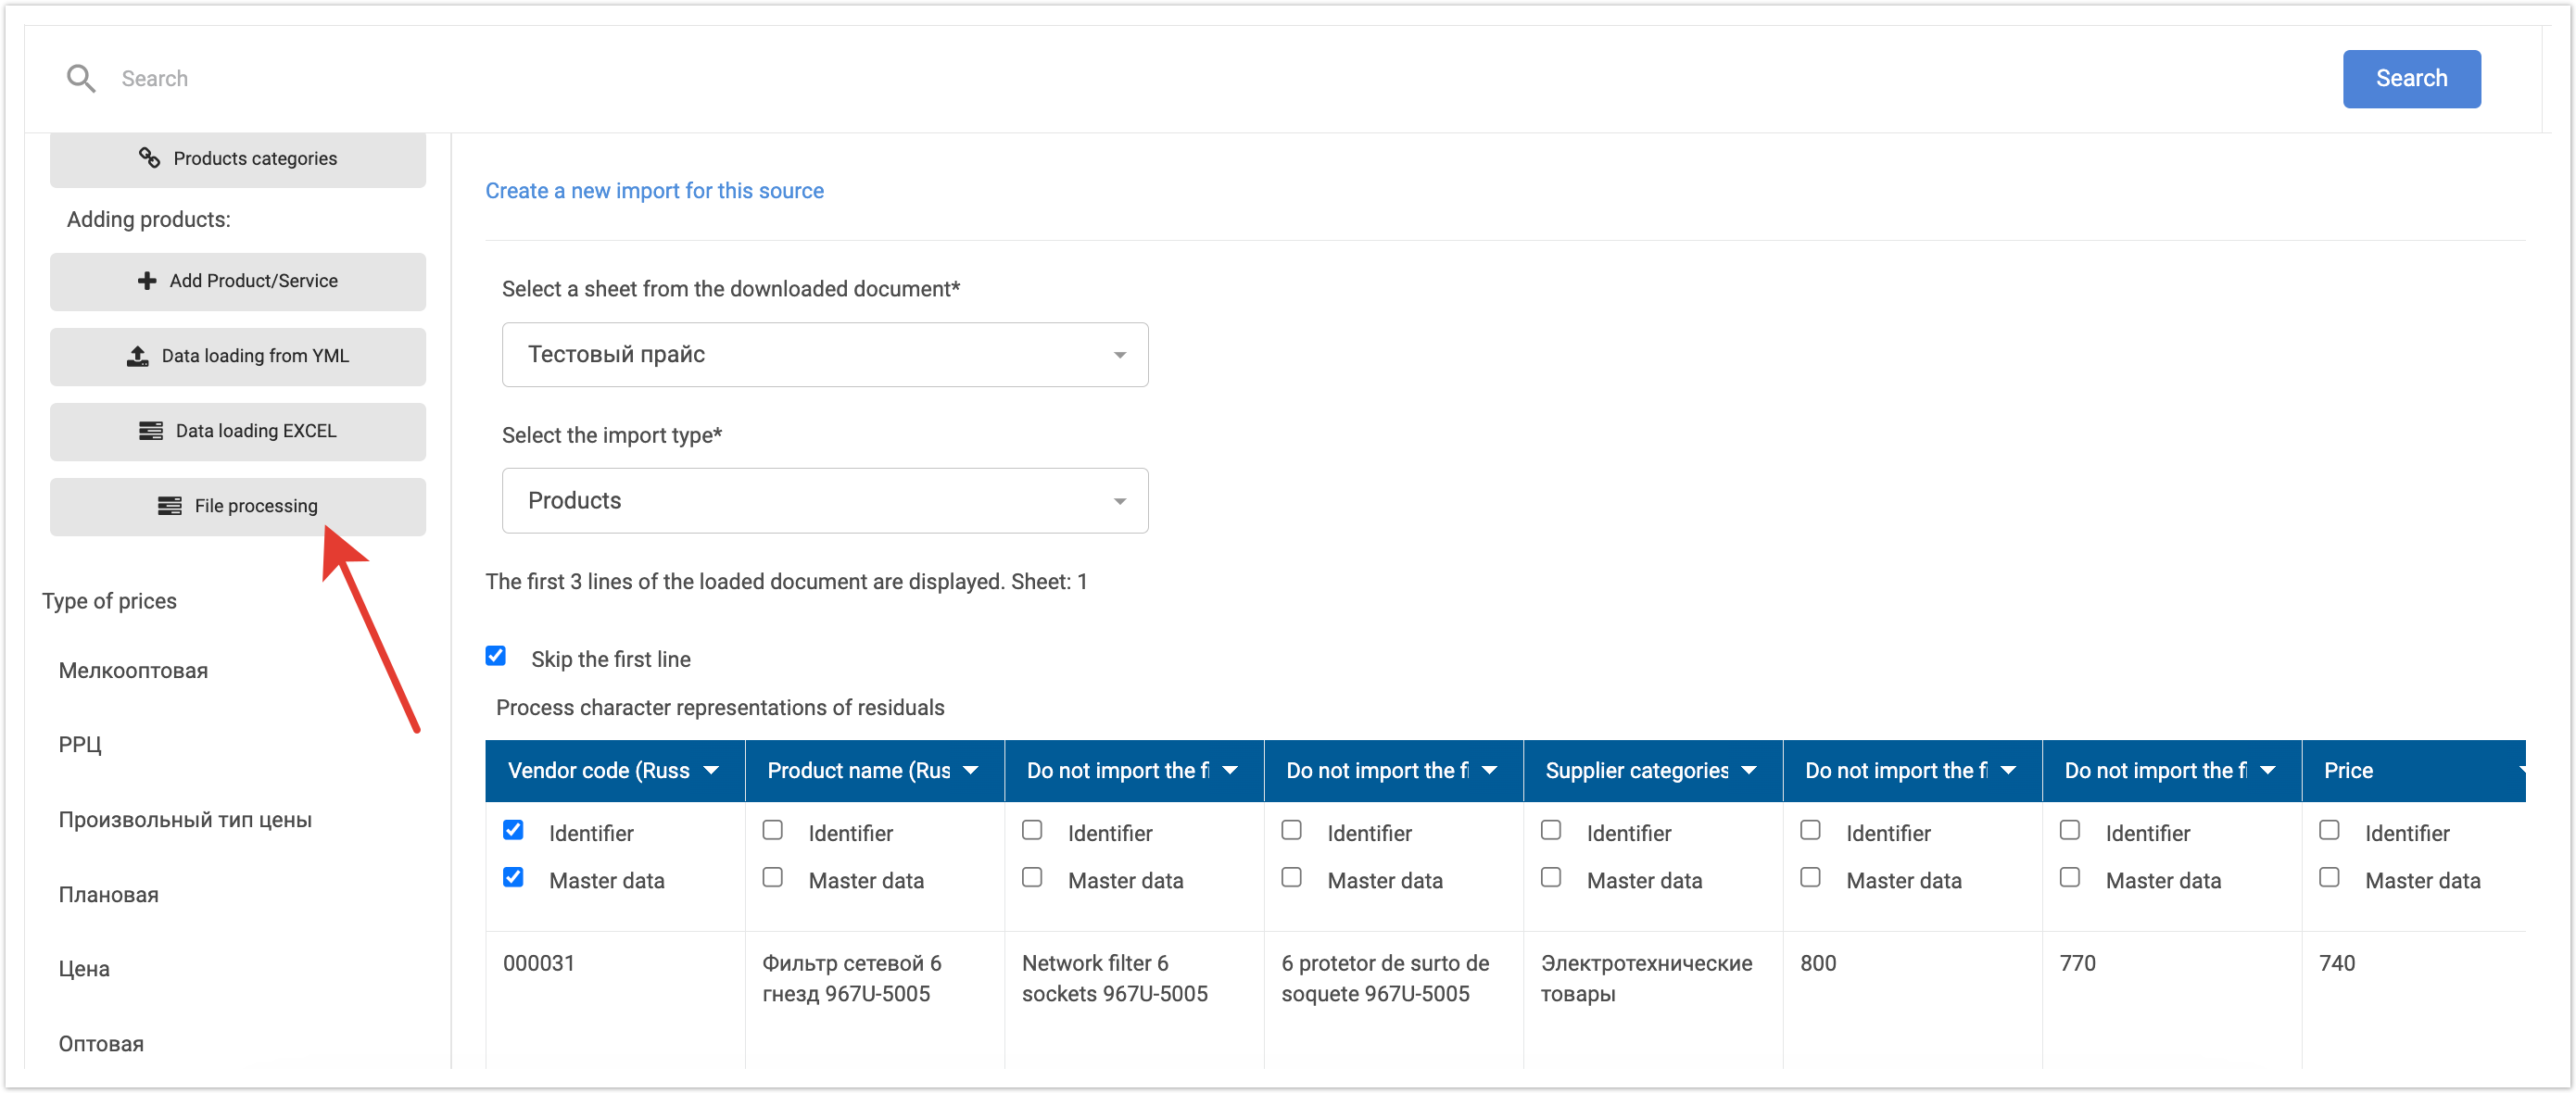Uncheck Identifier under Vendor code column
Screen dimensions: 2576x1093
(x=514, y=830)
